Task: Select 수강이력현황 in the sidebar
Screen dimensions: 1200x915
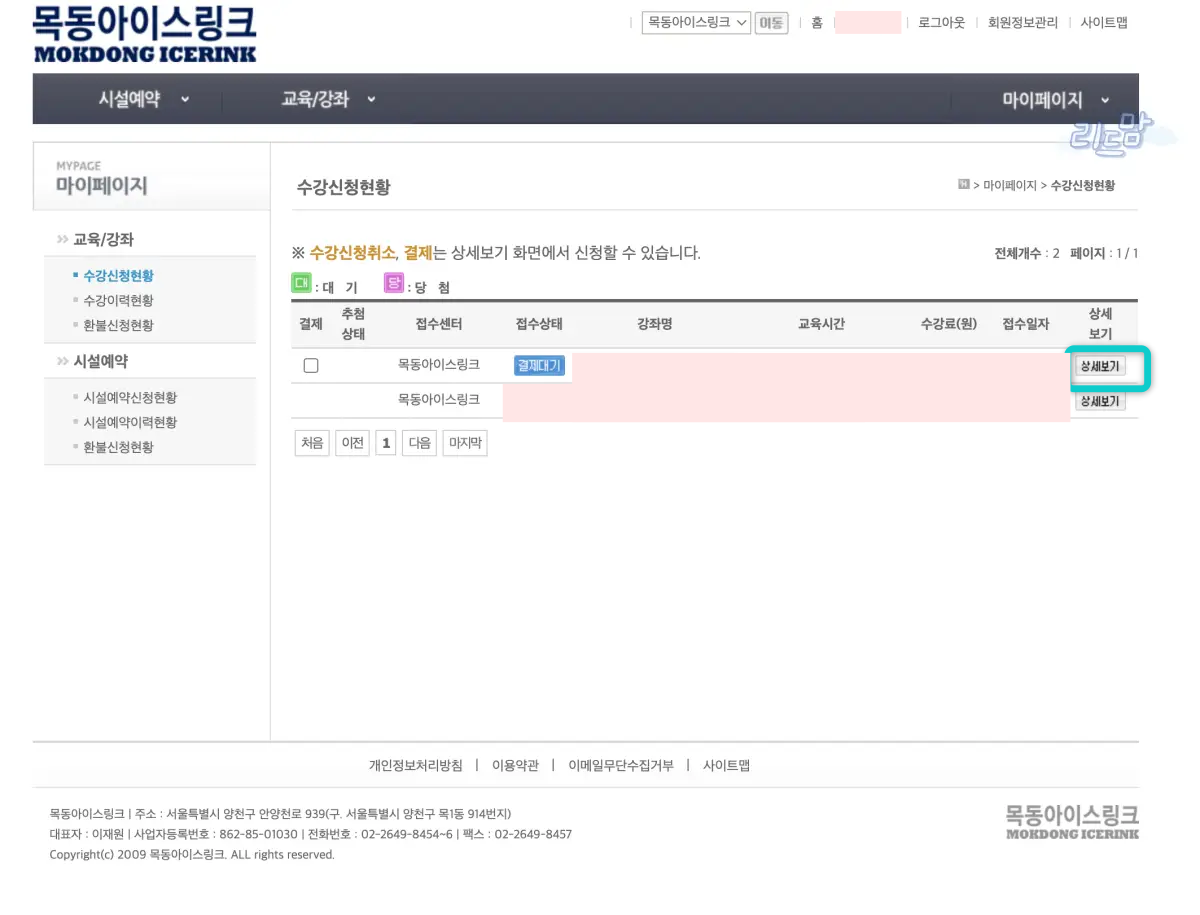Action: point(118,300)
